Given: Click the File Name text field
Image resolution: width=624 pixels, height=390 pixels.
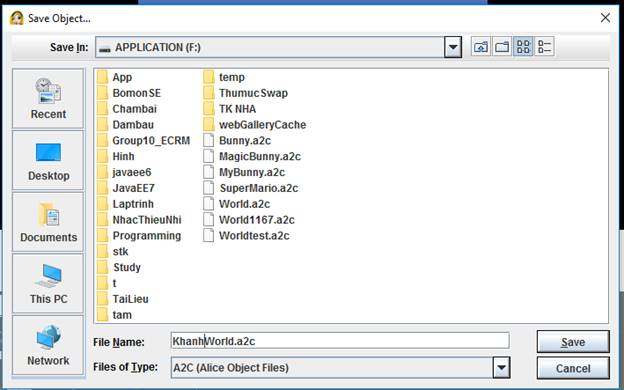Looking at the screenshot, I should (x=340, y=341).
